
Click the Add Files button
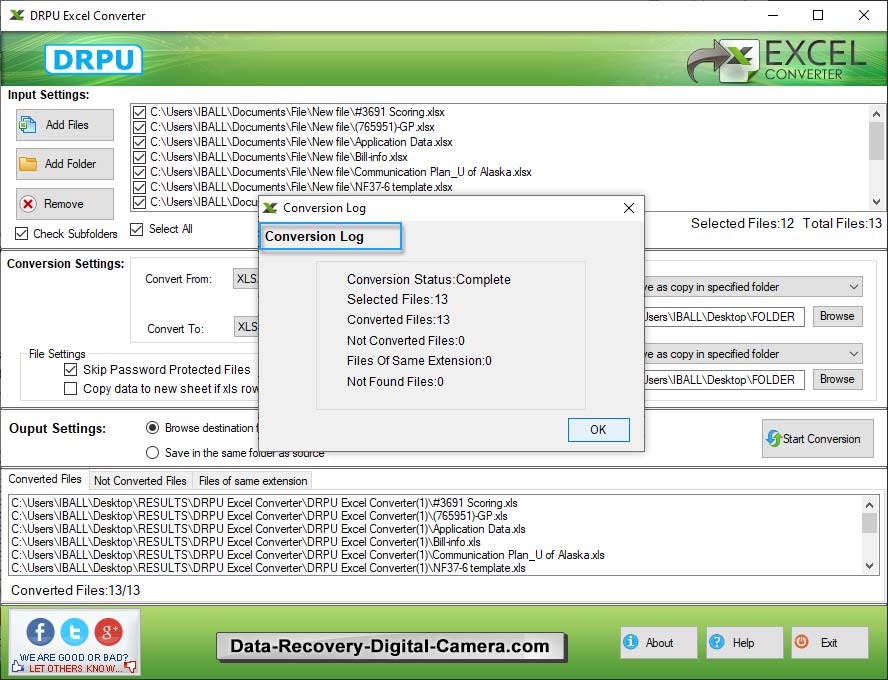coord(65,125)
